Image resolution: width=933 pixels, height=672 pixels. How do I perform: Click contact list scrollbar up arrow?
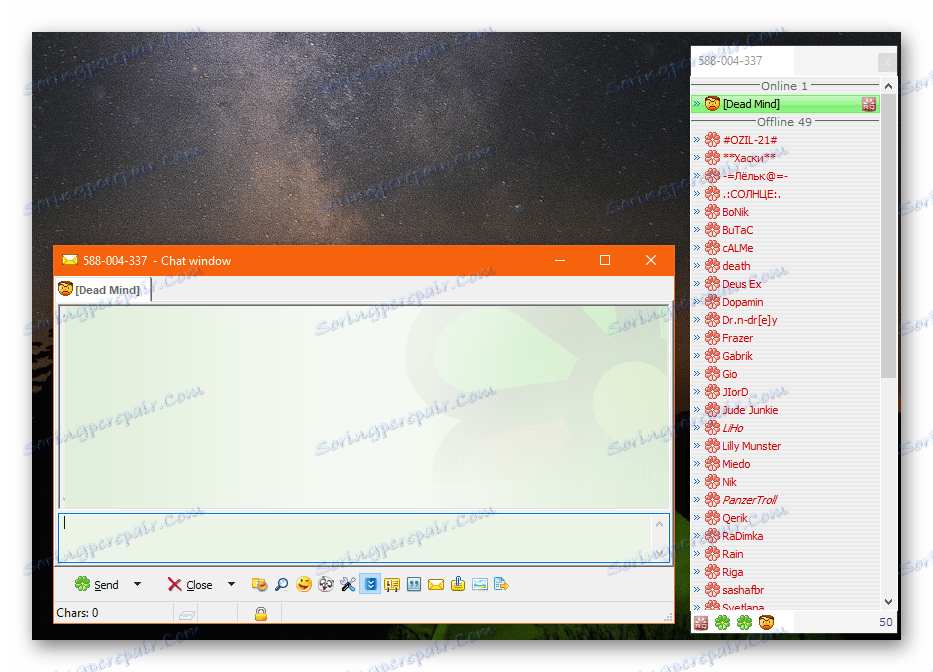click(x=888, y=86)
